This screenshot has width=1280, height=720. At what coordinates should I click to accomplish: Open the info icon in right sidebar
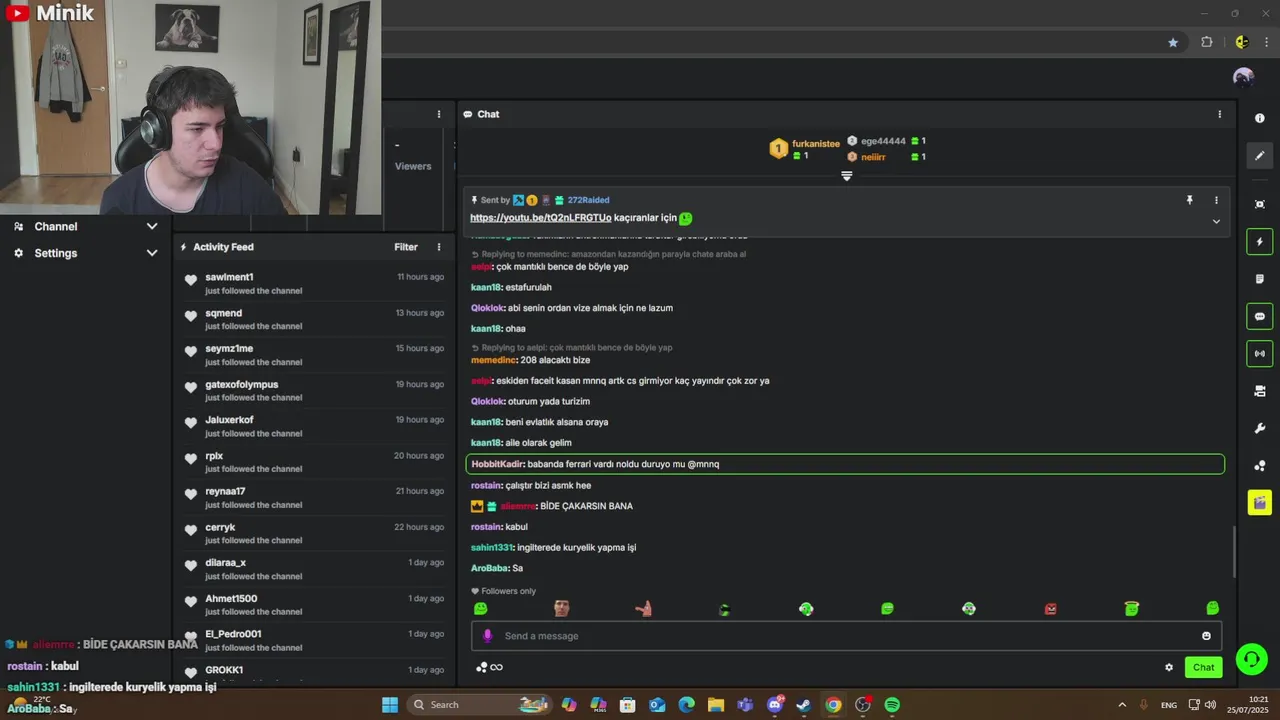[x=1259, y=118]
